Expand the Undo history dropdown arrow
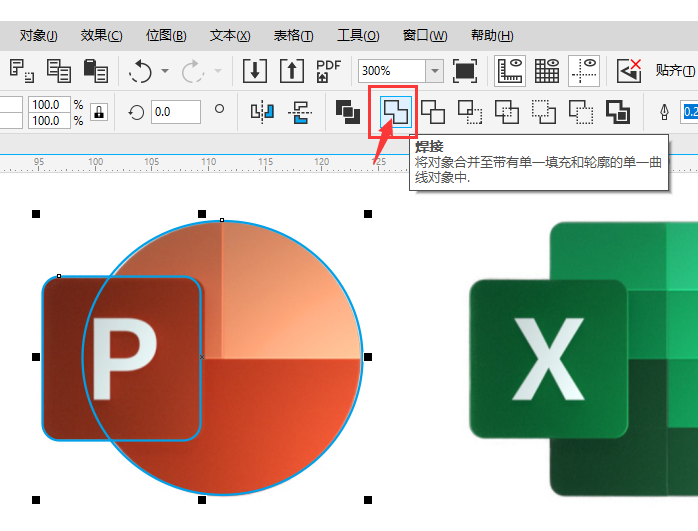698x531 pixels. coord(165,71)
